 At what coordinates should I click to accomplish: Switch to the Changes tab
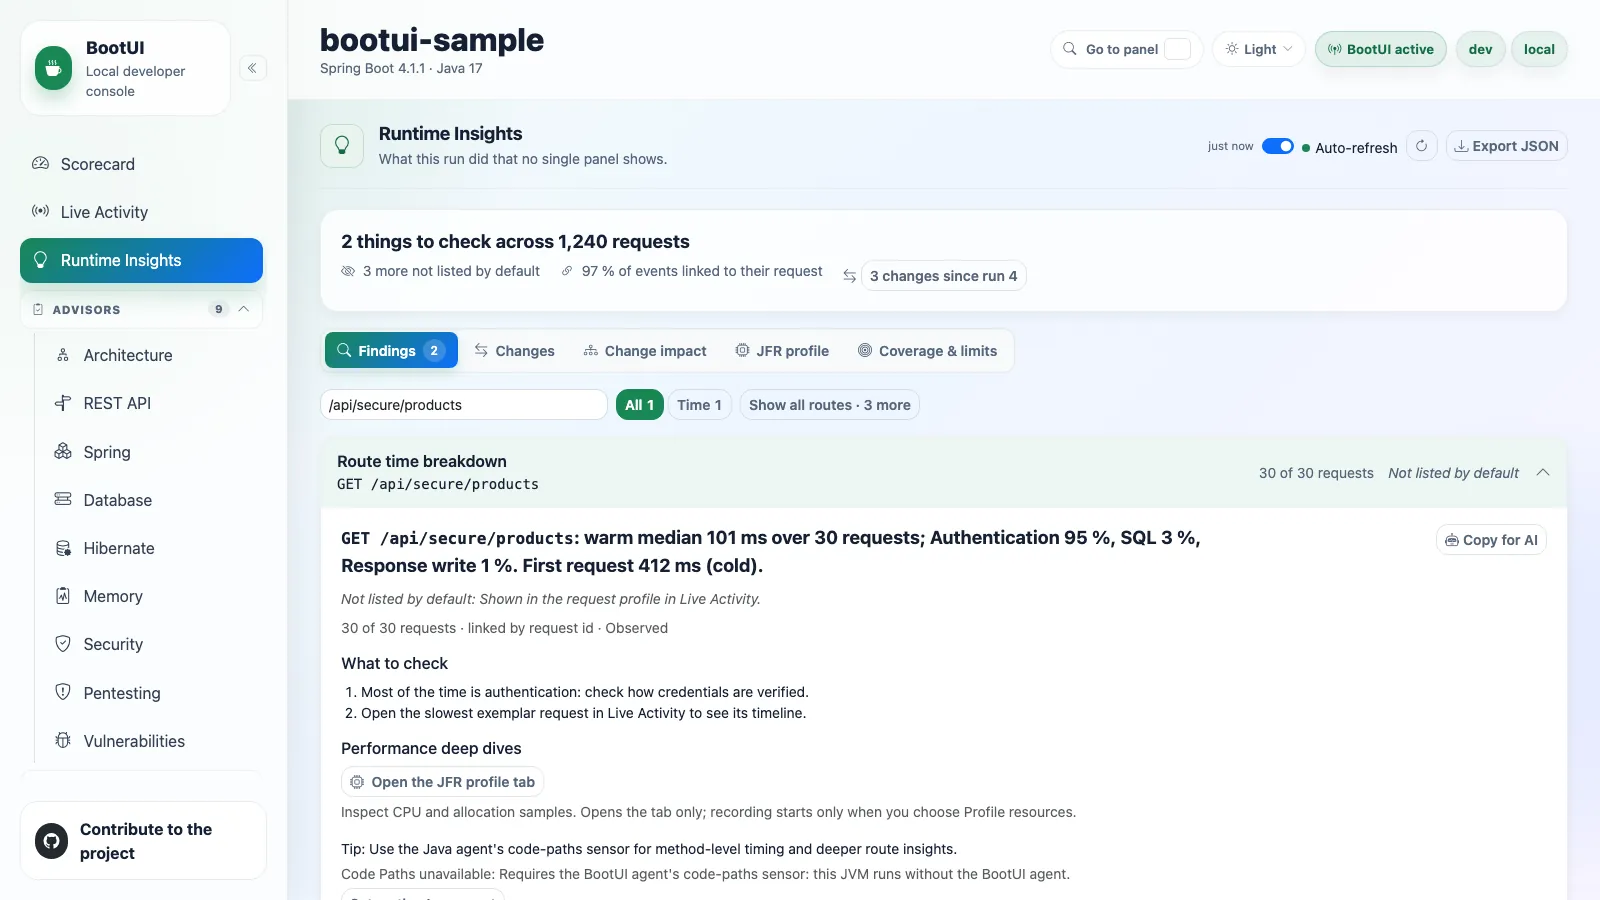(x=514, y=351)
